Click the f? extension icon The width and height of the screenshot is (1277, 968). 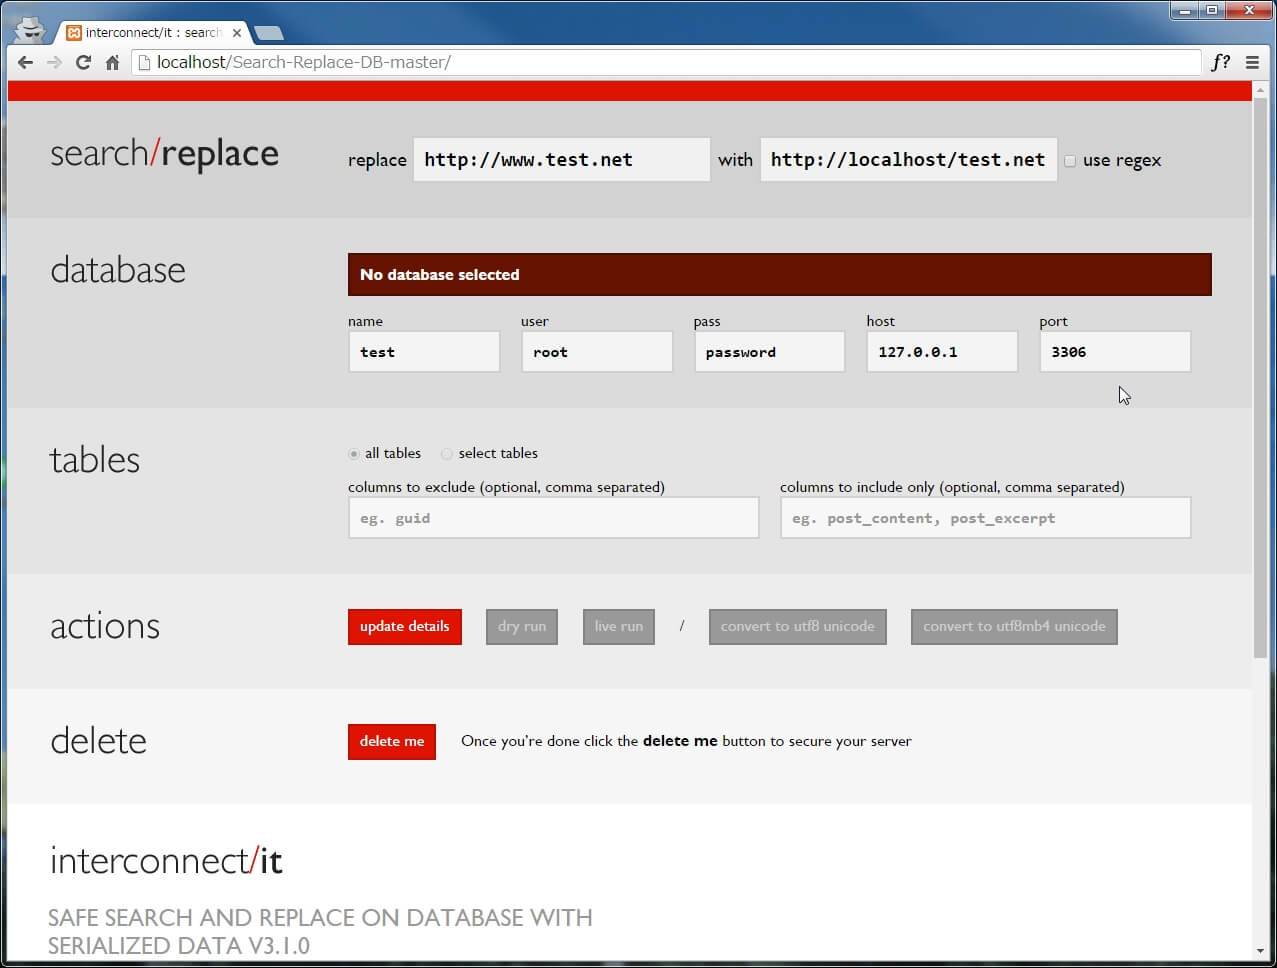pyautogui.click(x=1220, y=62)
